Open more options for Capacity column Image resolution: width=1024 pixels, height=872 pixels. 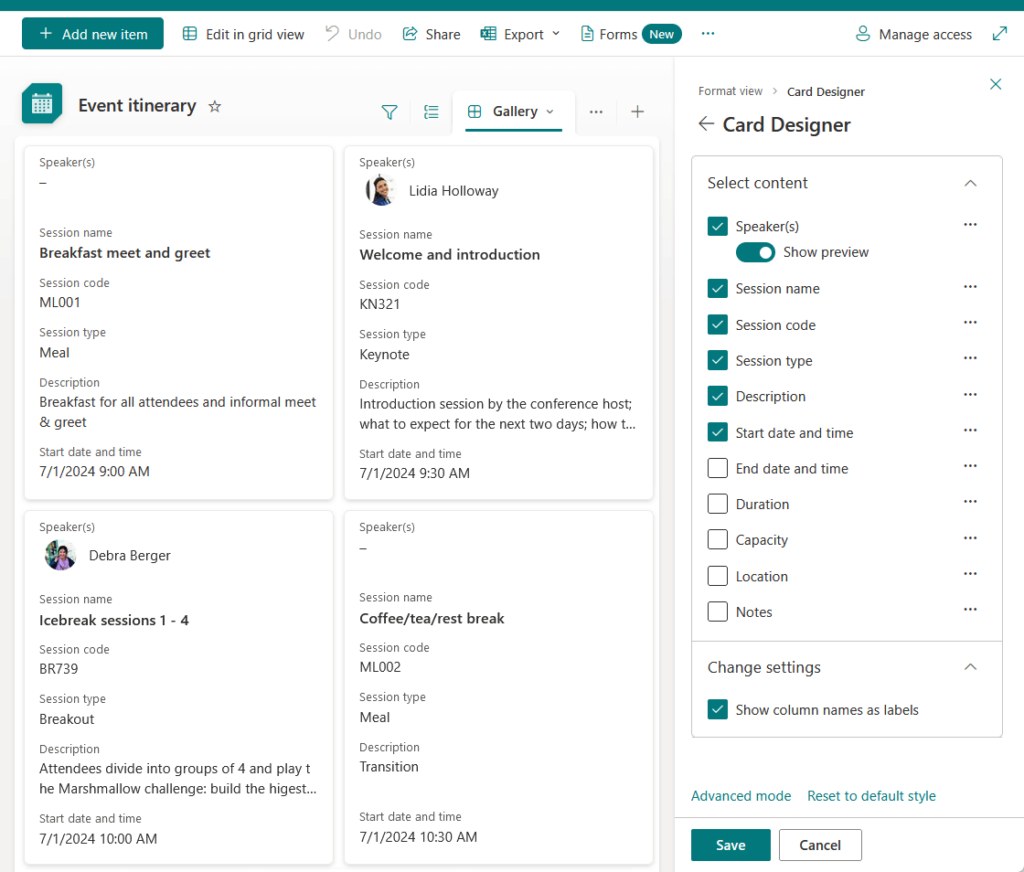(970, 538)
